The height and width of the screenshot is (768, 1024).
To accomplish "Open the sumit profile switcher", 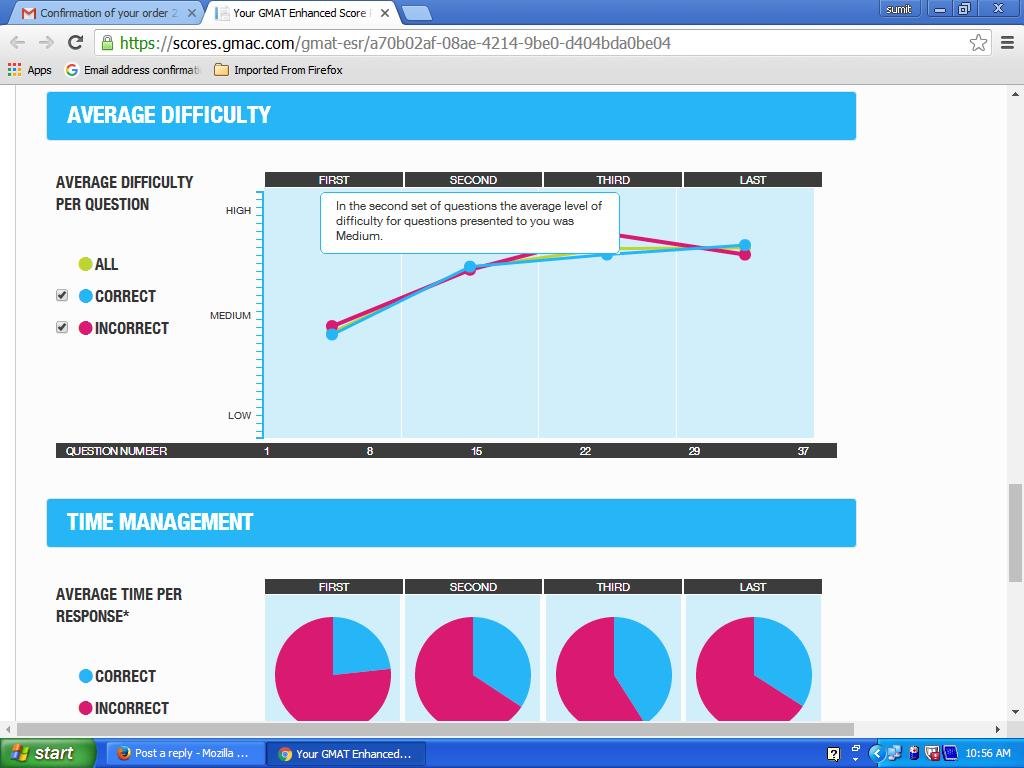I will tap(898, 9).
